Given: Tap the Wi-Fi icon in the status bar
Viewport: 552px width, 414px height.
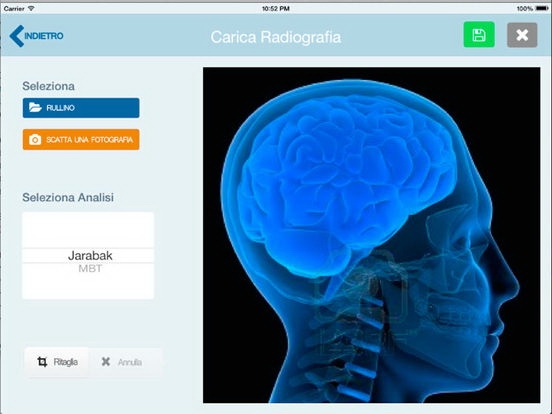Looking at the screenshot, I should click(x=31, y=8).
